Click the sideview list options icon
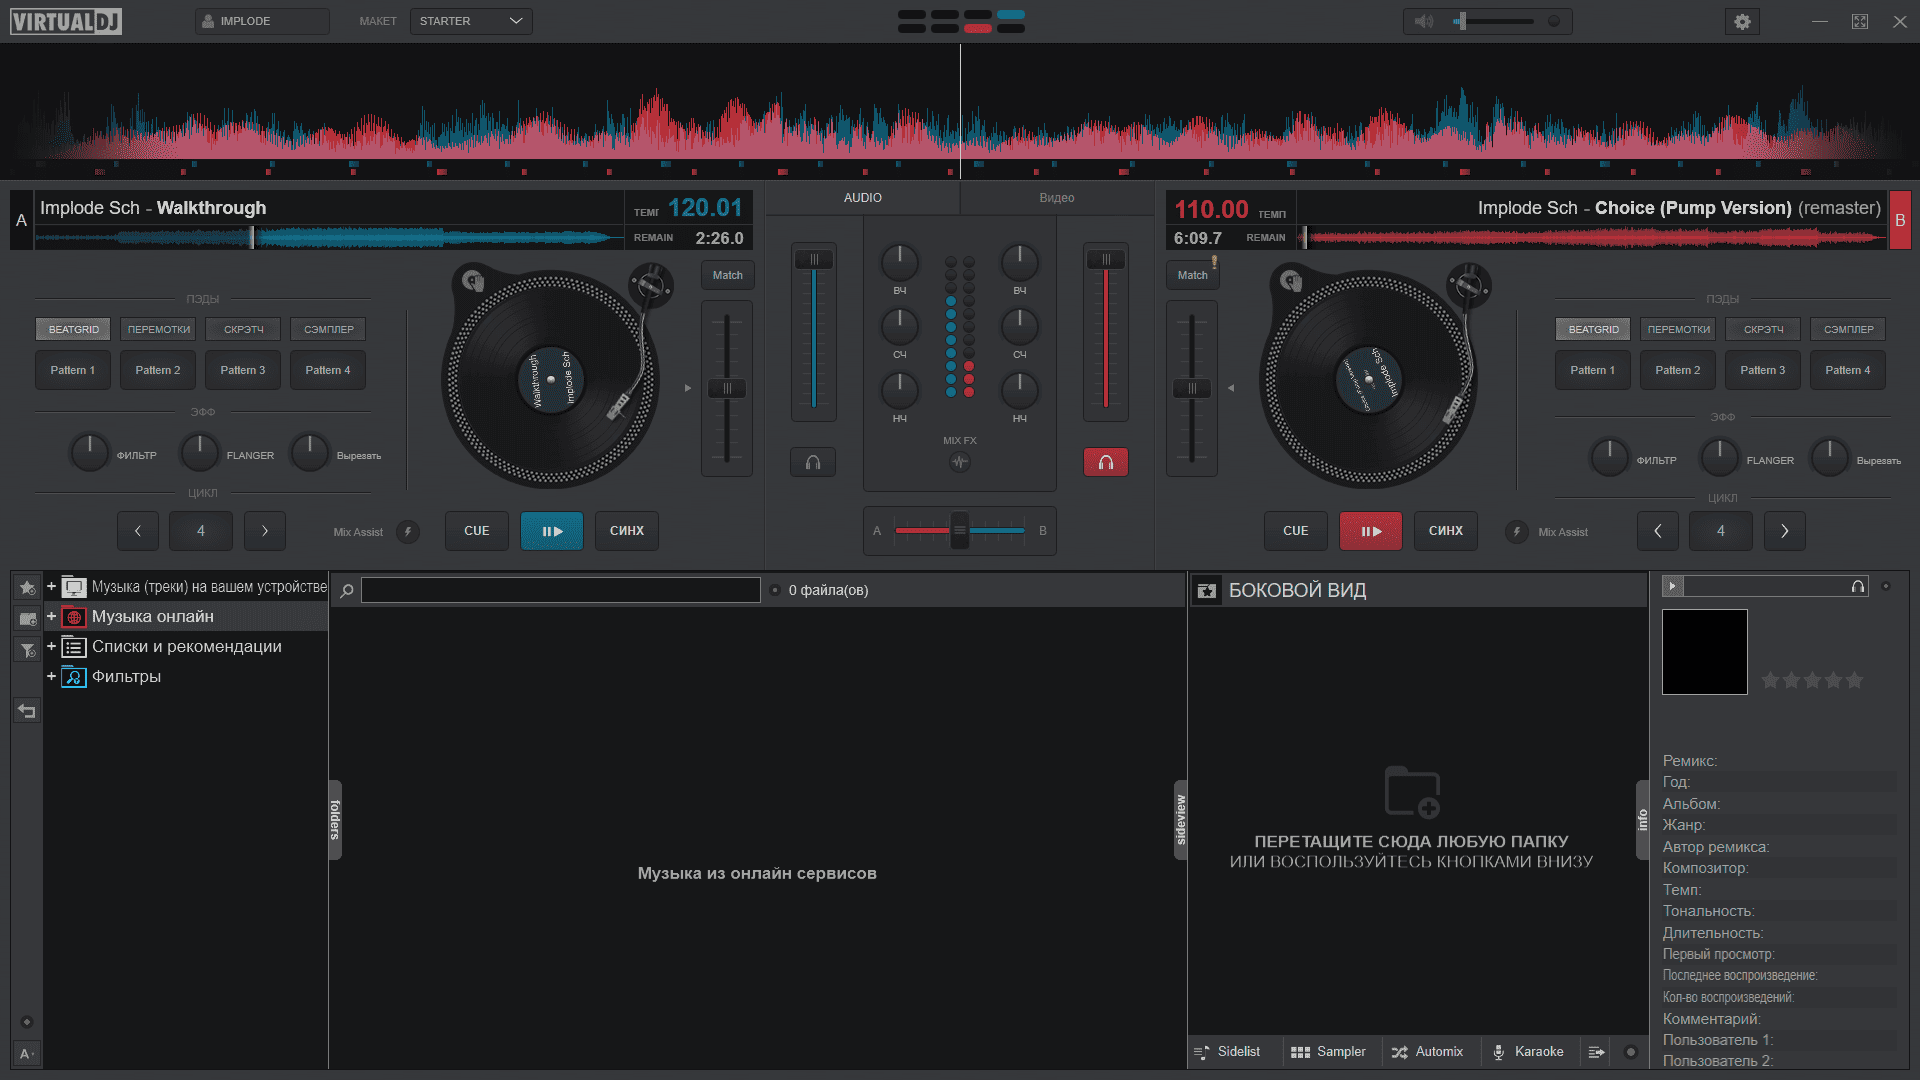1920x1080 pixels. [1597, 1052]
